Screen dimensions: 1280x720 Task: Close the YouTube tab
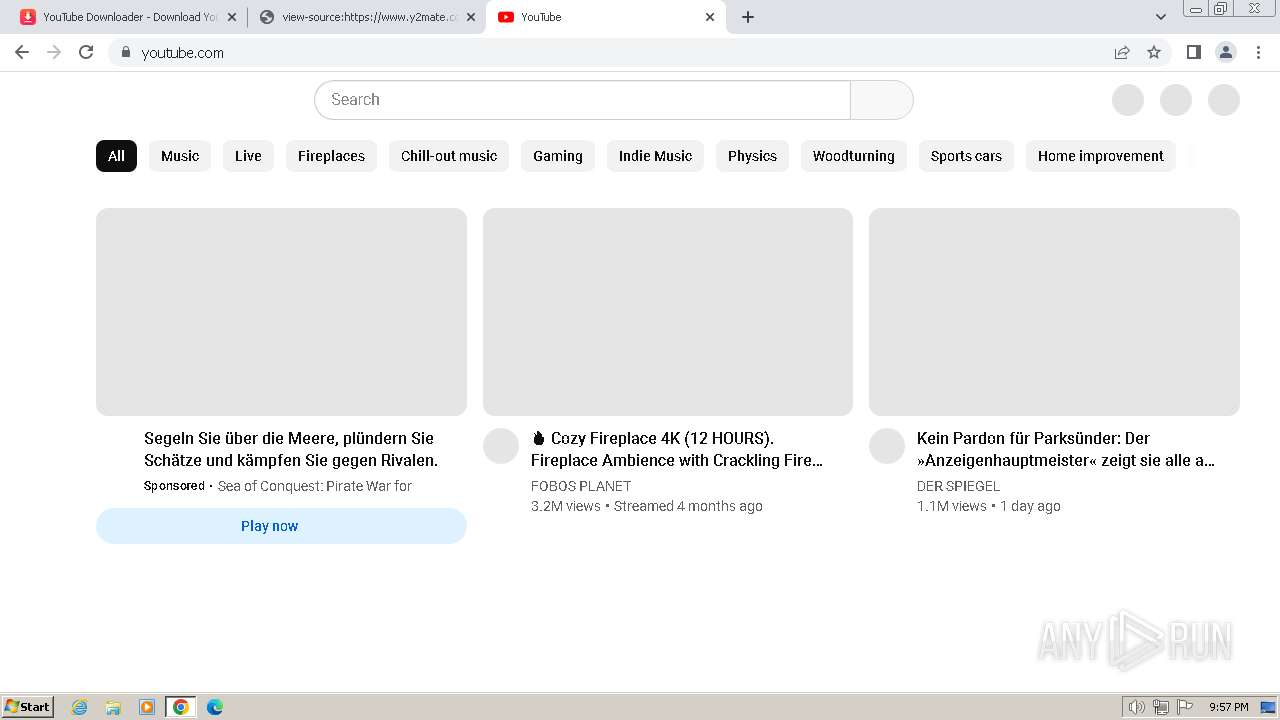pyautogui.click(x=710, y=17)
